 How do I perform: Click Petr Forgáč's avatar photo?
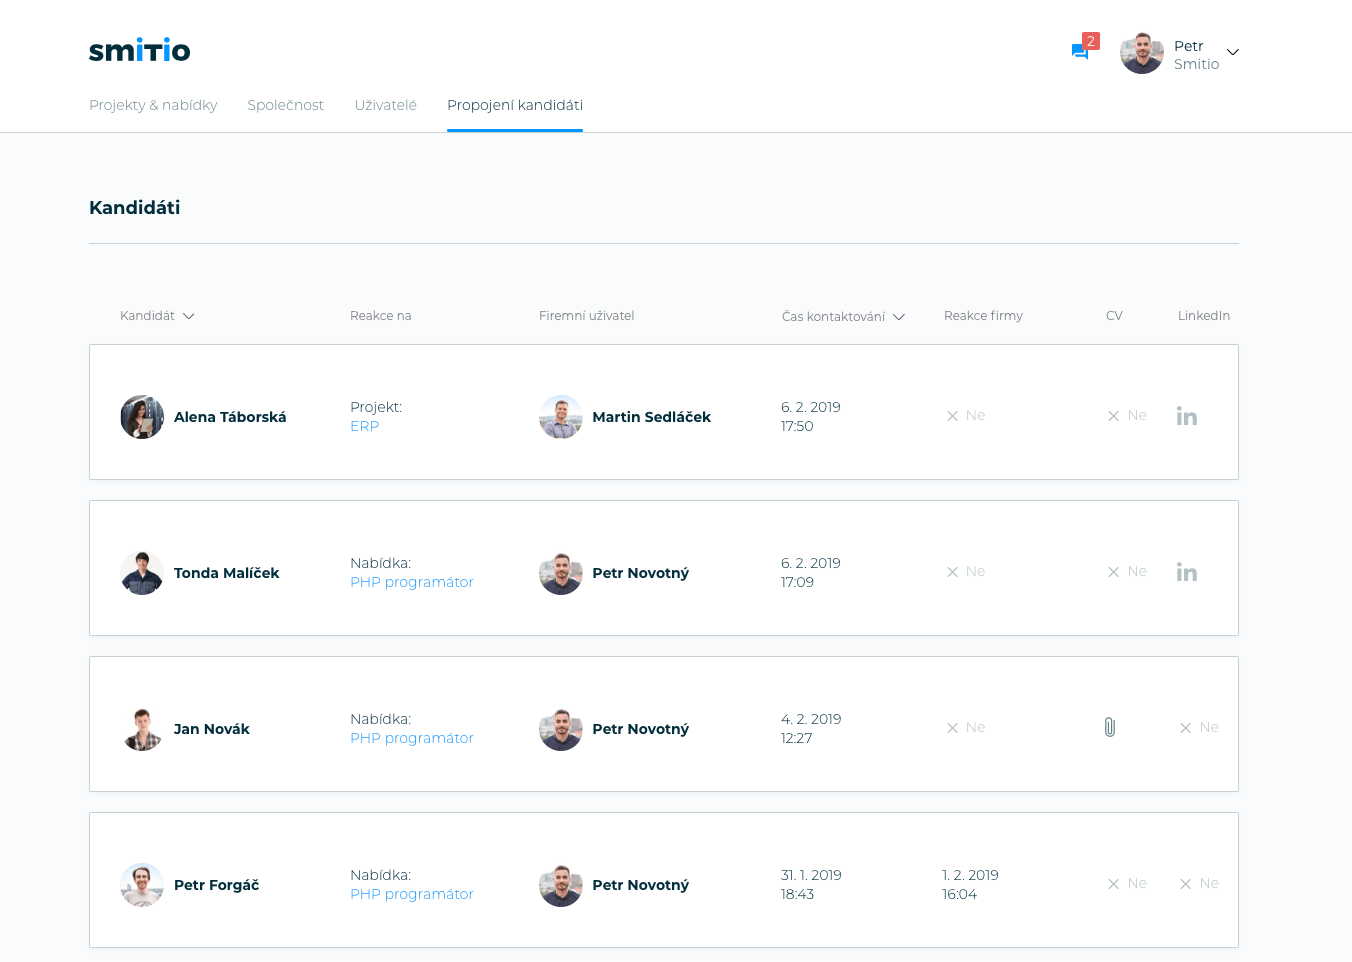coord(142,885)
